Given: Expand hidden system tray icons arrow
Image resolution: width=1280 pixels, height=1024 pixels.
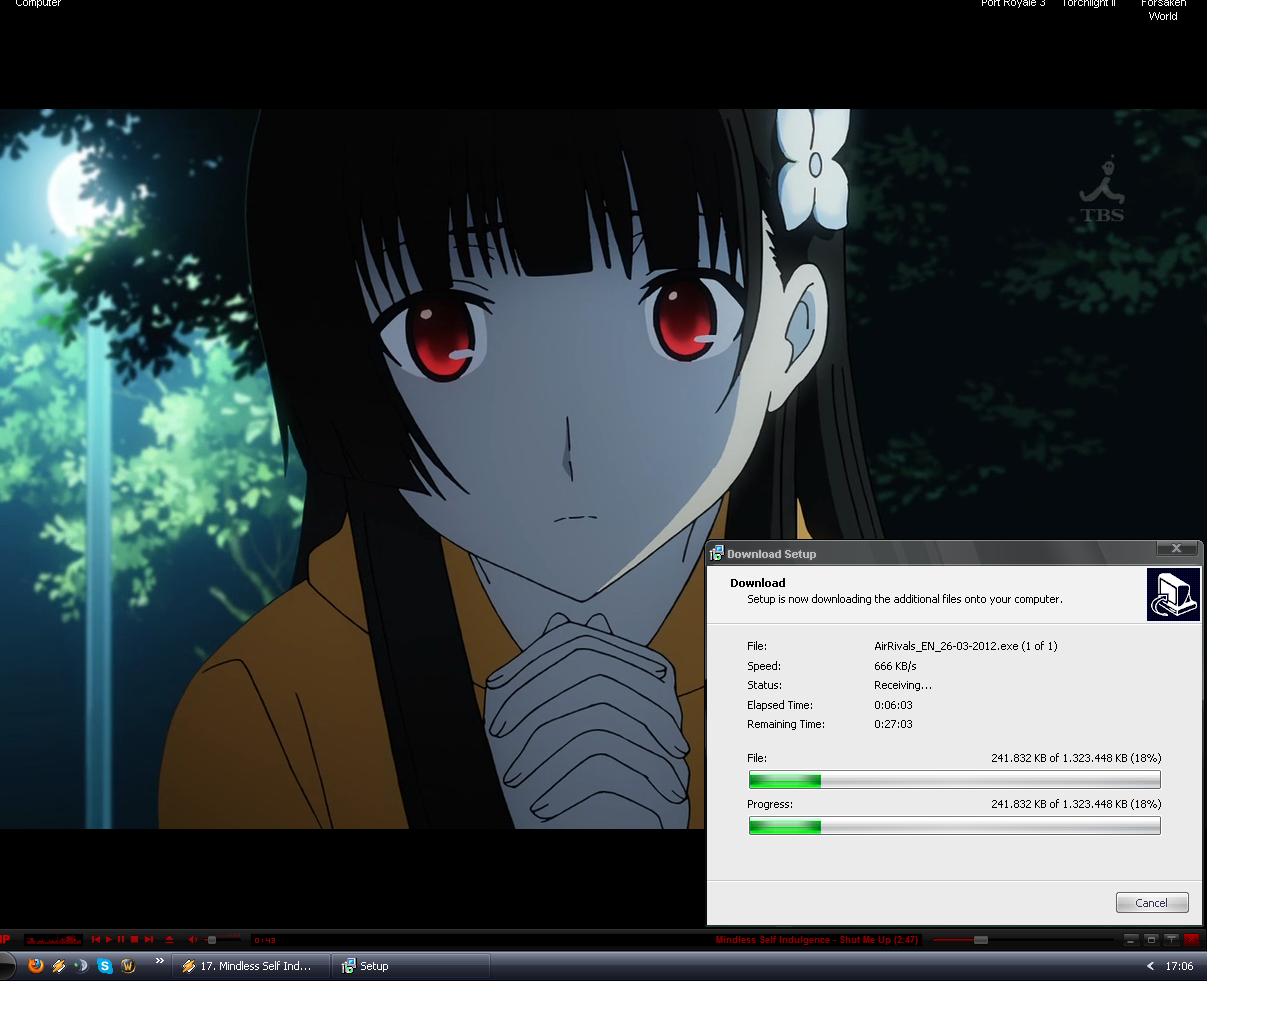Looking at the screenshot, I should tap(1150, 966).
